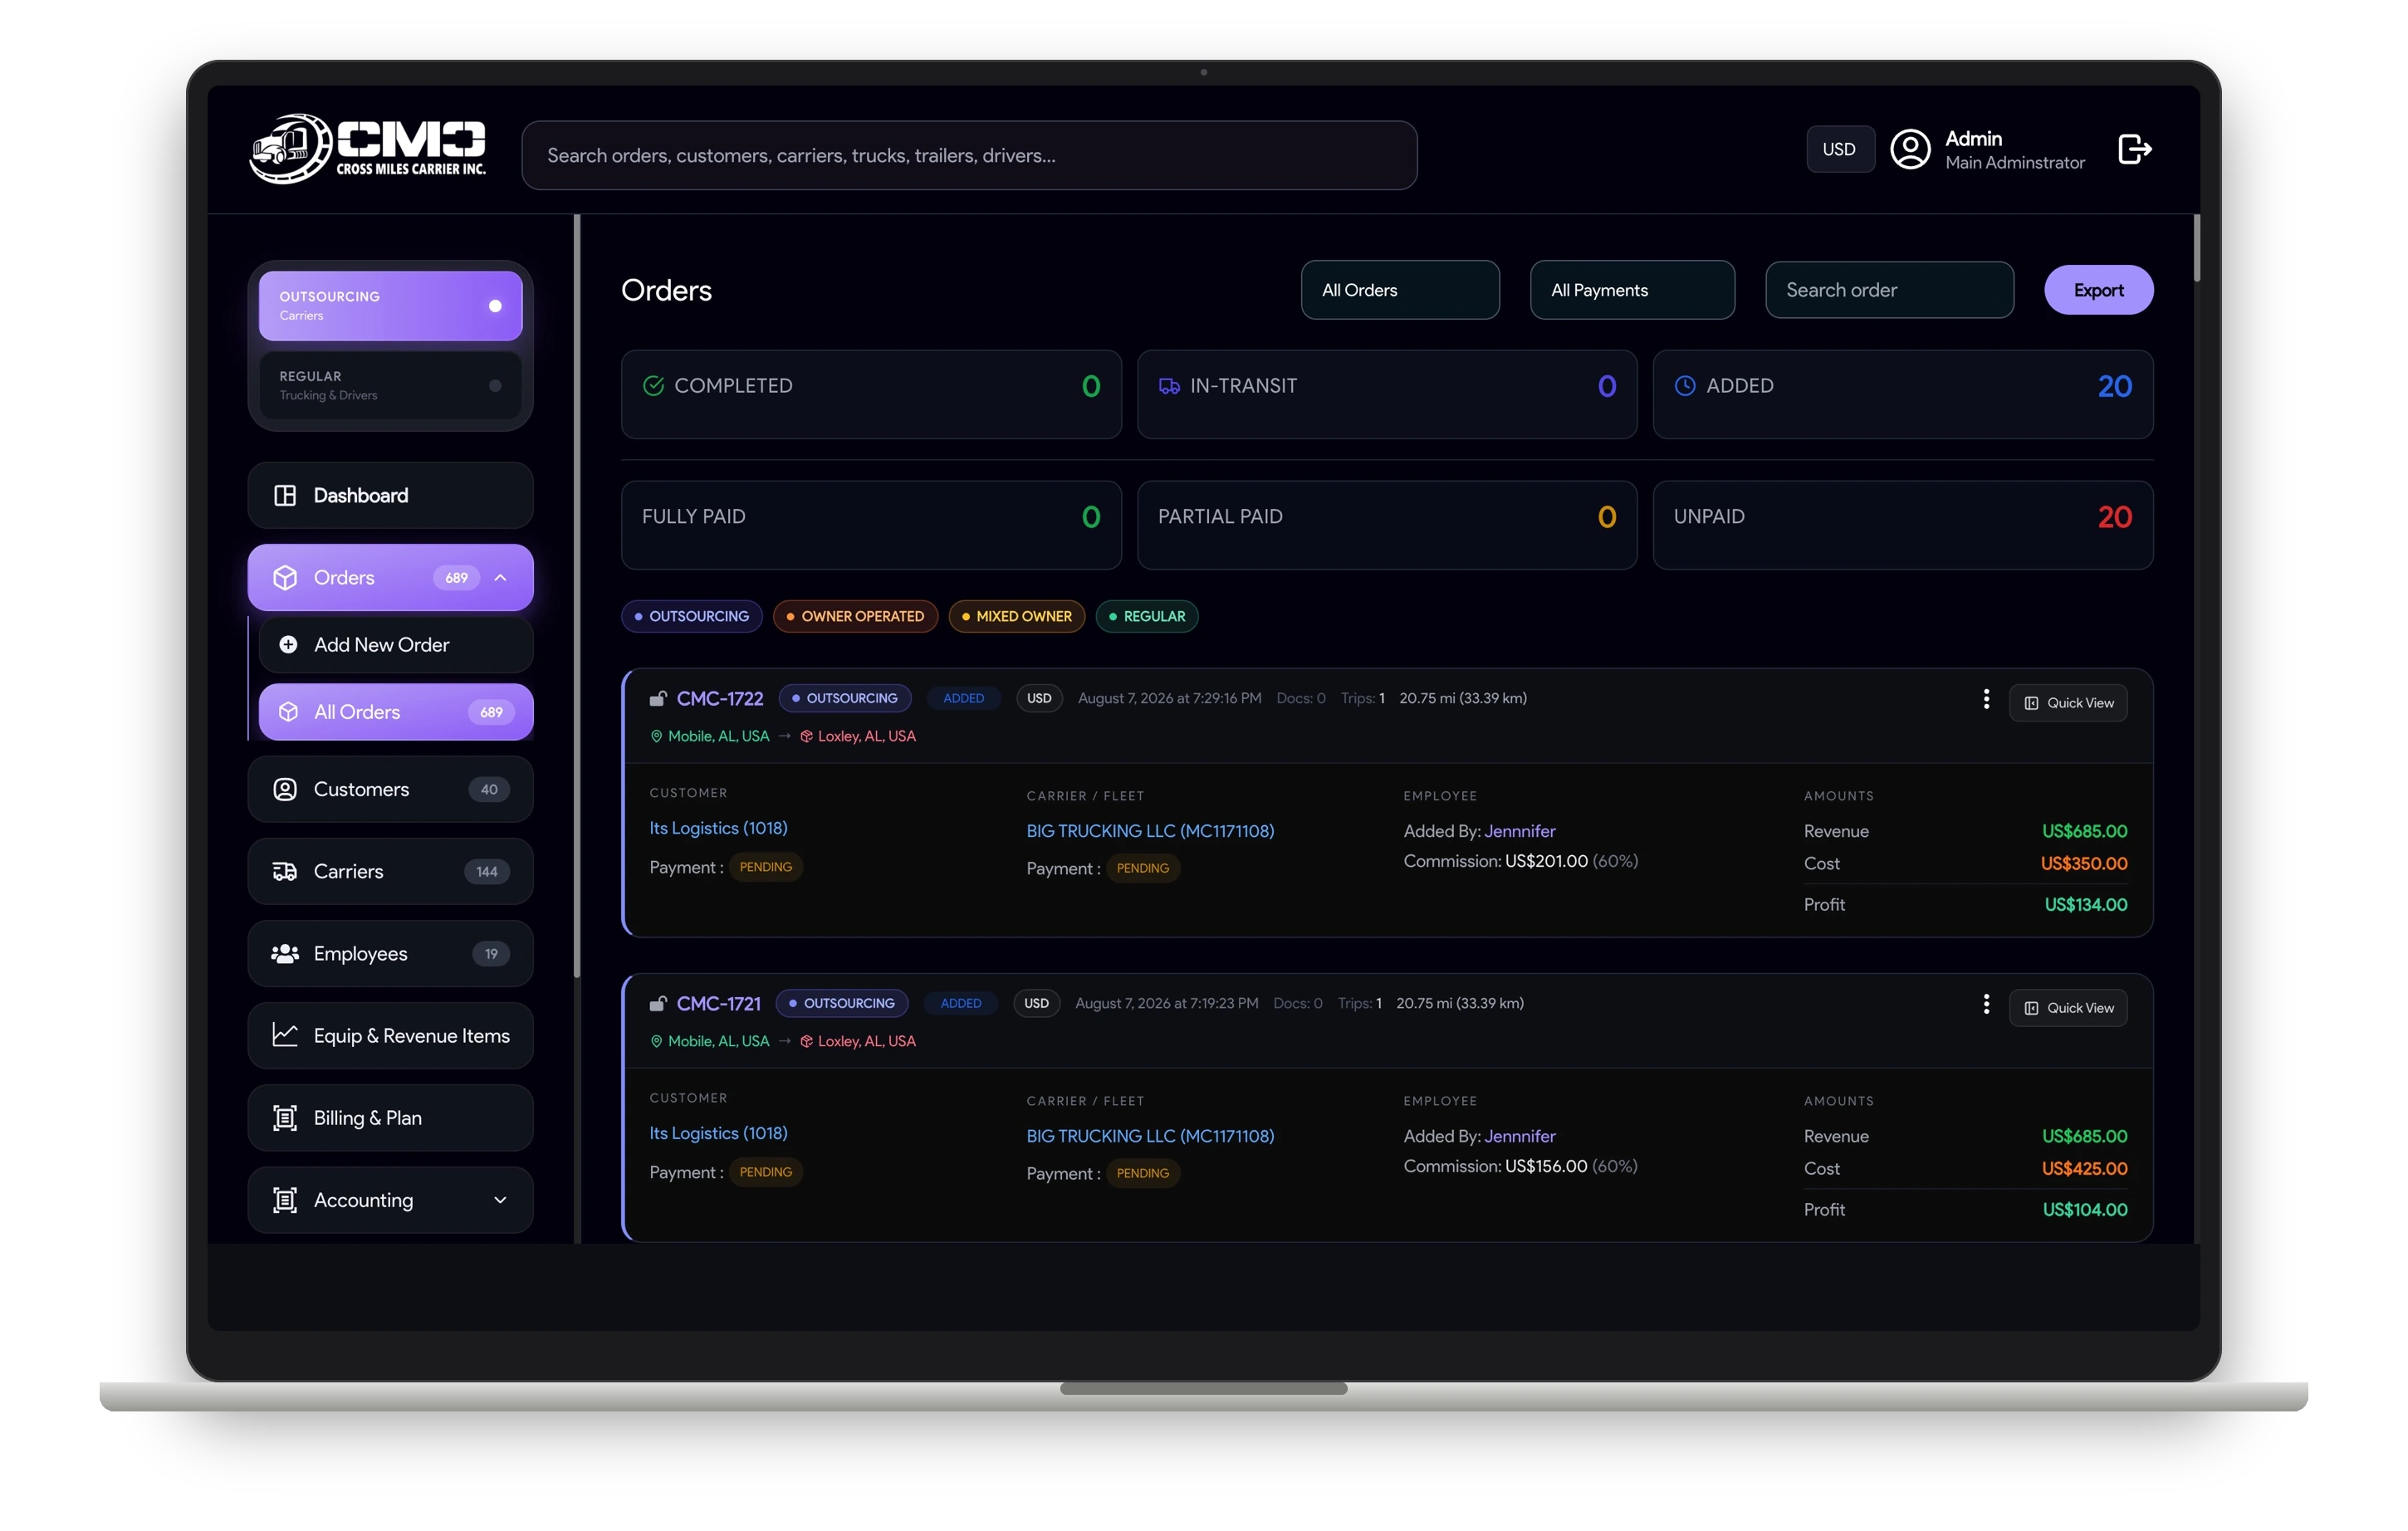Open the All Orders filter dropdown
The image size is (2408, 1531).
[x=1400, y=290]
